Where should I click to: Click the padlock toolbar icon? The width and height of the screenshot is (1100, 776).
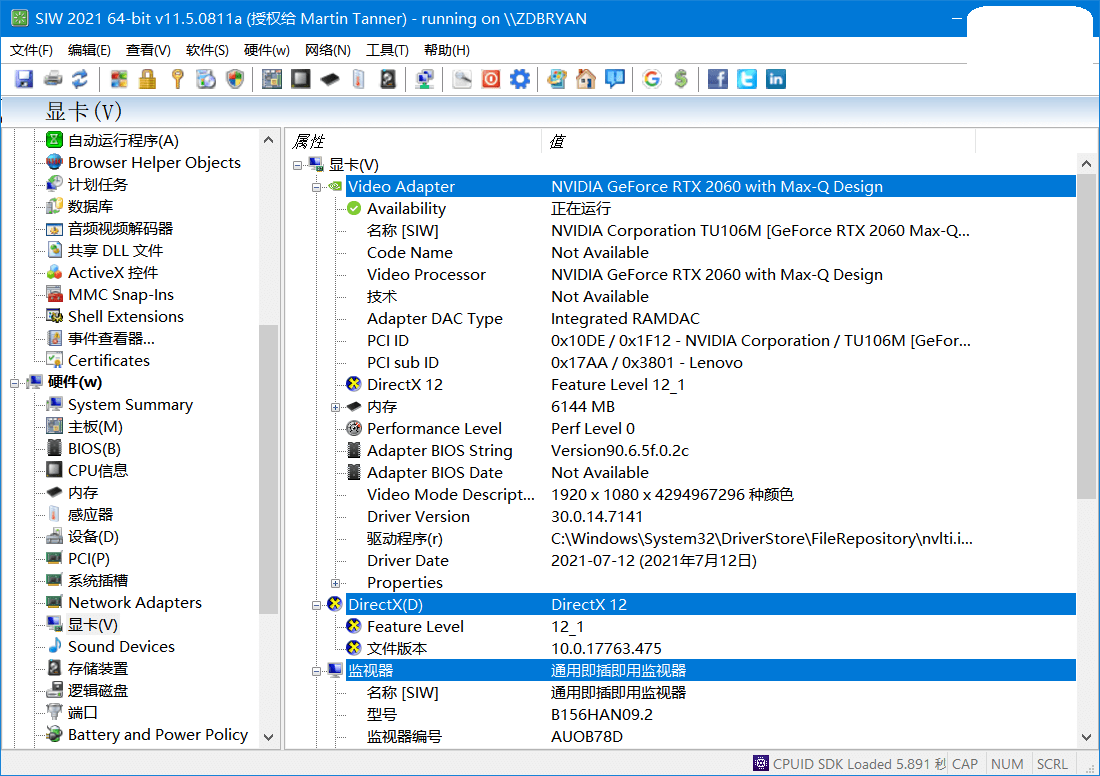(x=147, y=79)
